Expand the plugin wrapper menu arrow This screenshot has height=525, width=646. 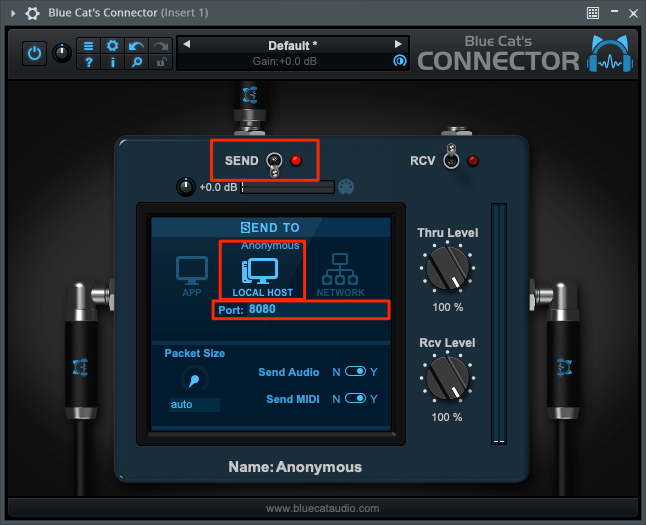[13, 13]
